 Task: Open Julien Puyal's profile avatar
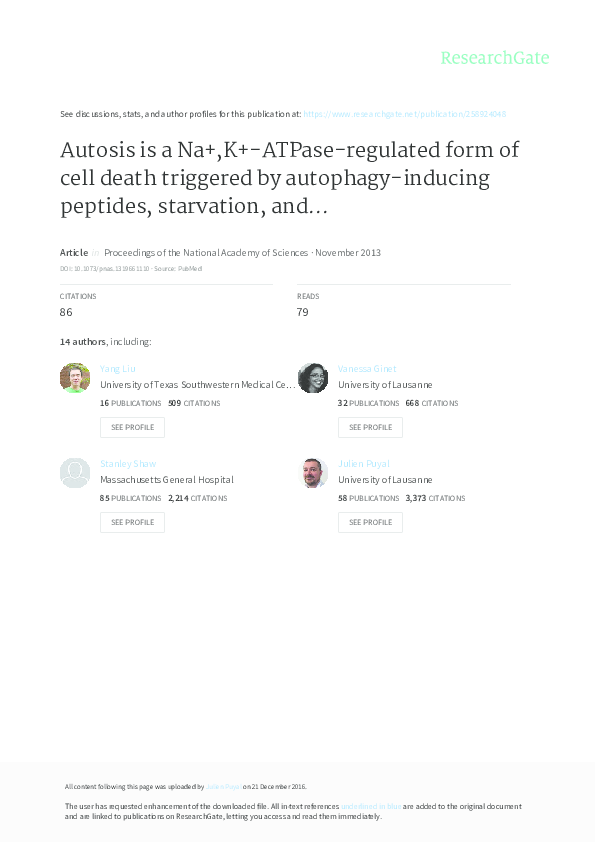click(x=313, y=473)
